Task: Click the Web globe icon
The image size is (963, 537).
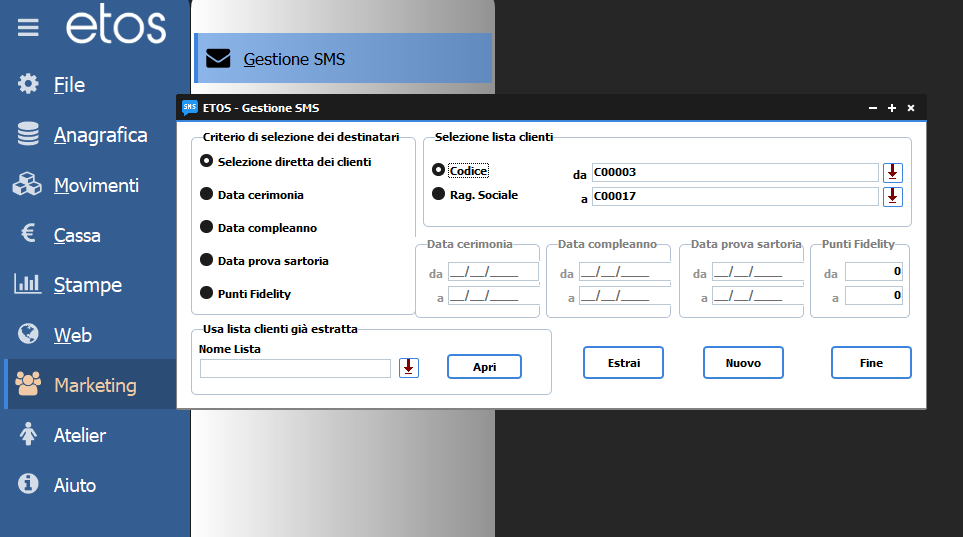Action: 28,334
